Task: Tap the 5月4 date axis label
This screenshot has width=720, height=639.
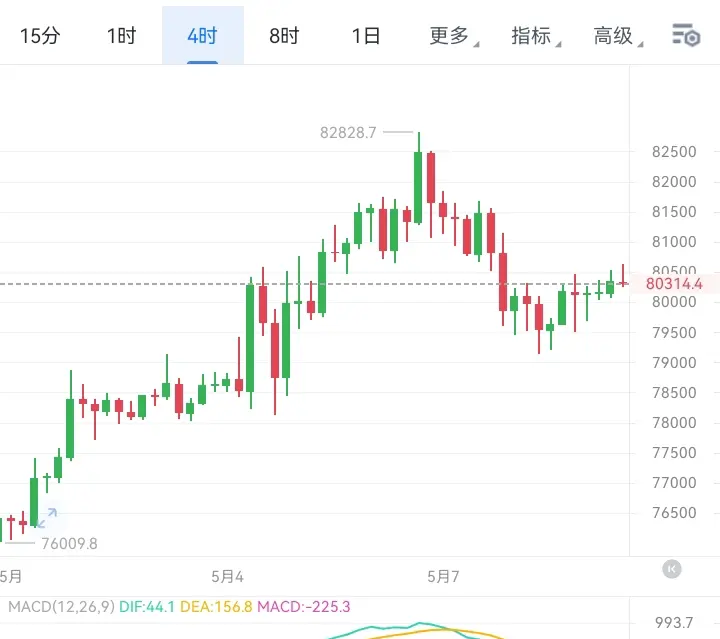Action: pyautogui.click(x=227, y=577)
